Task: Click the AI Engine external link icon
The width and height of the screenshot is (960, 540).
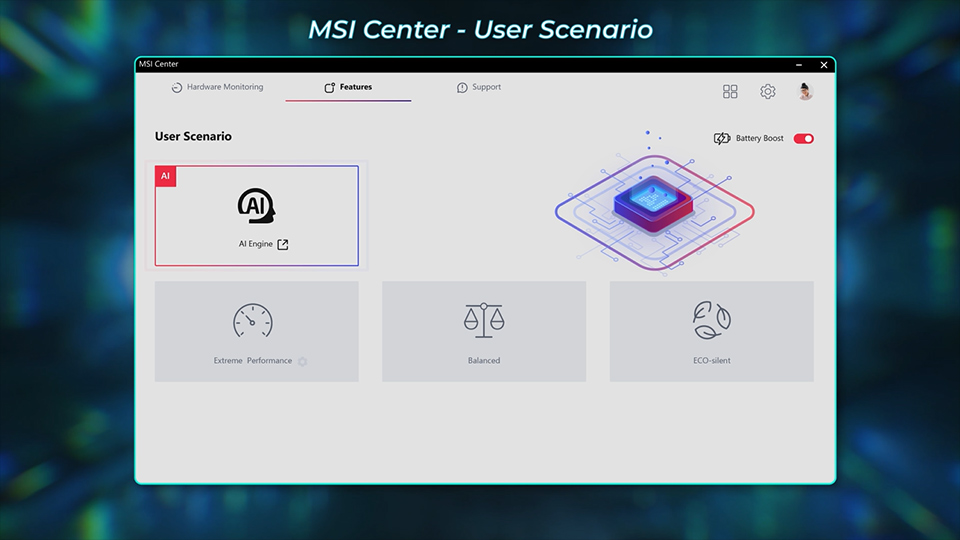Action: 283,244
